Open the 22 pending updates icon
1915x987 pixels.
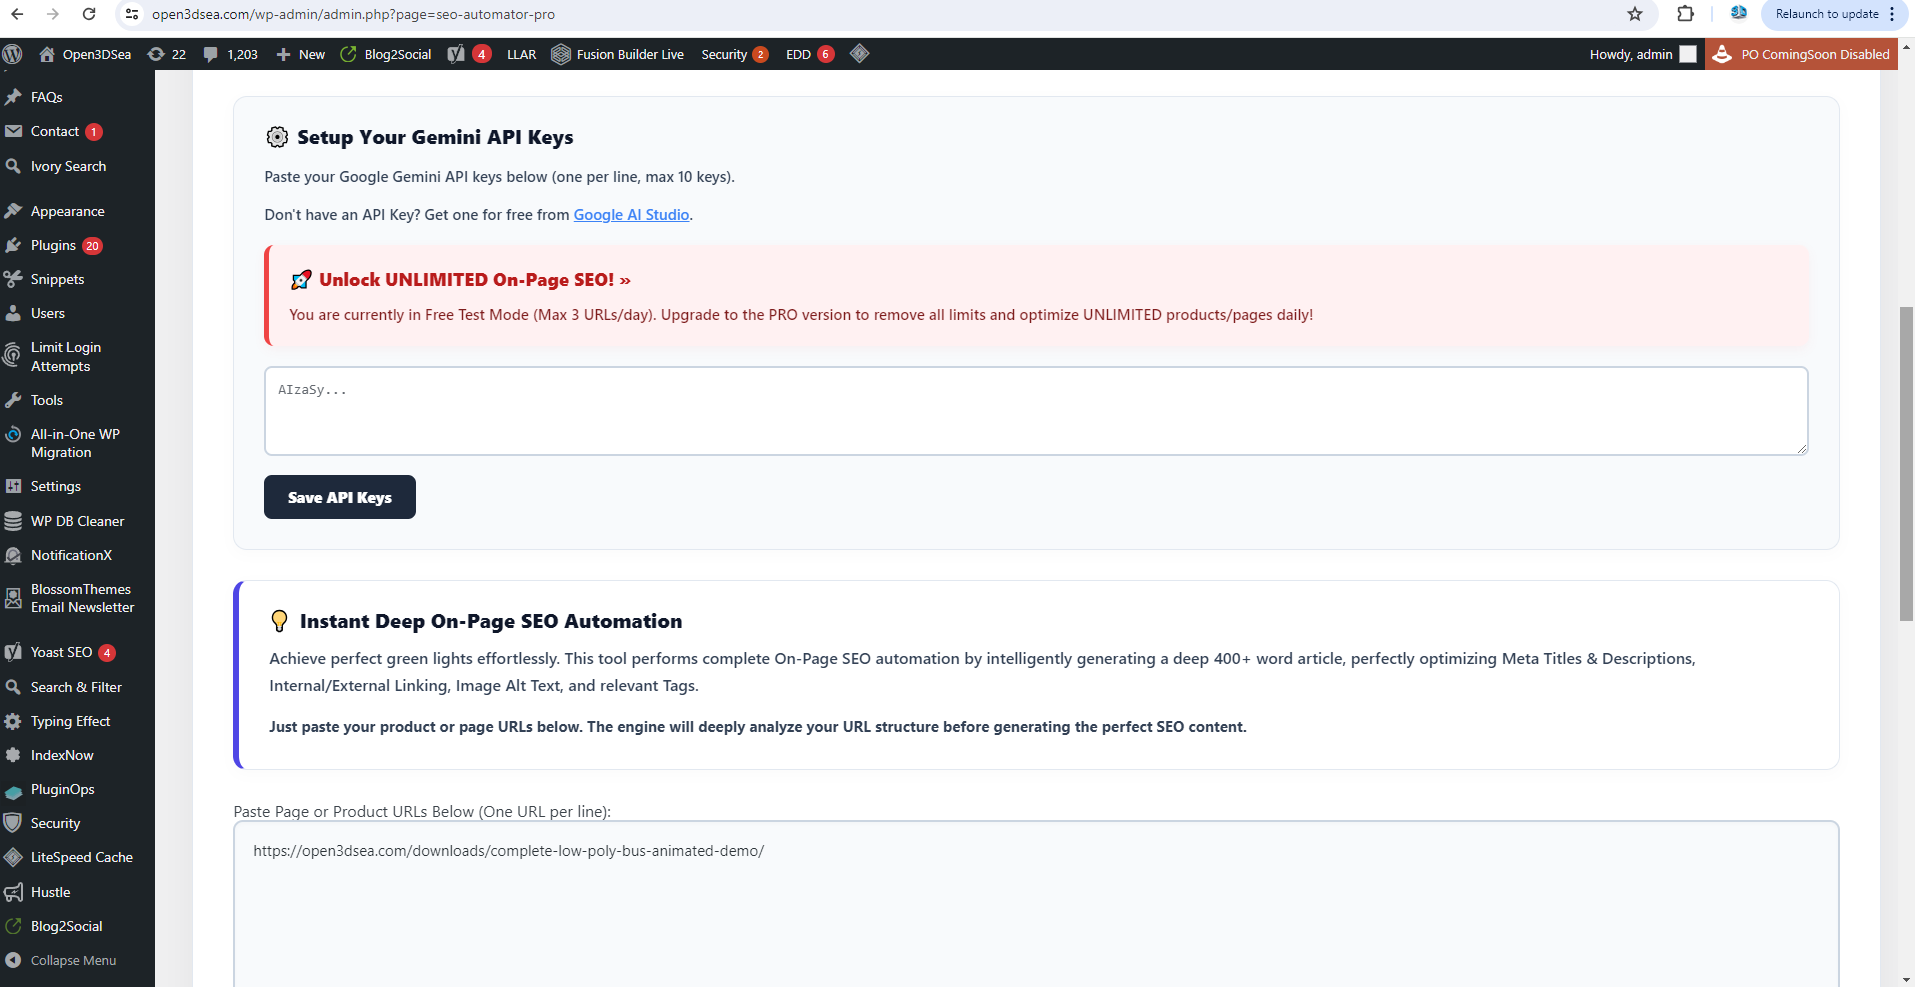[166, 54]
